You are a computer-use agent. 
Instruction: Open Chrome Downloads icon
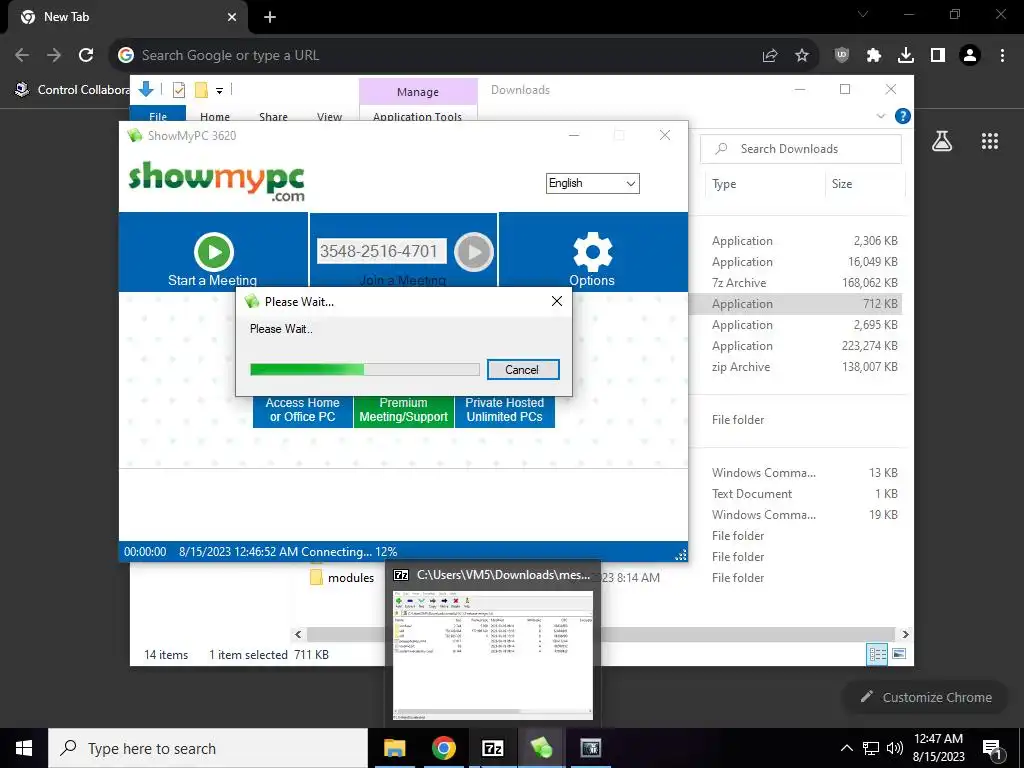click(x=906, y=56)
